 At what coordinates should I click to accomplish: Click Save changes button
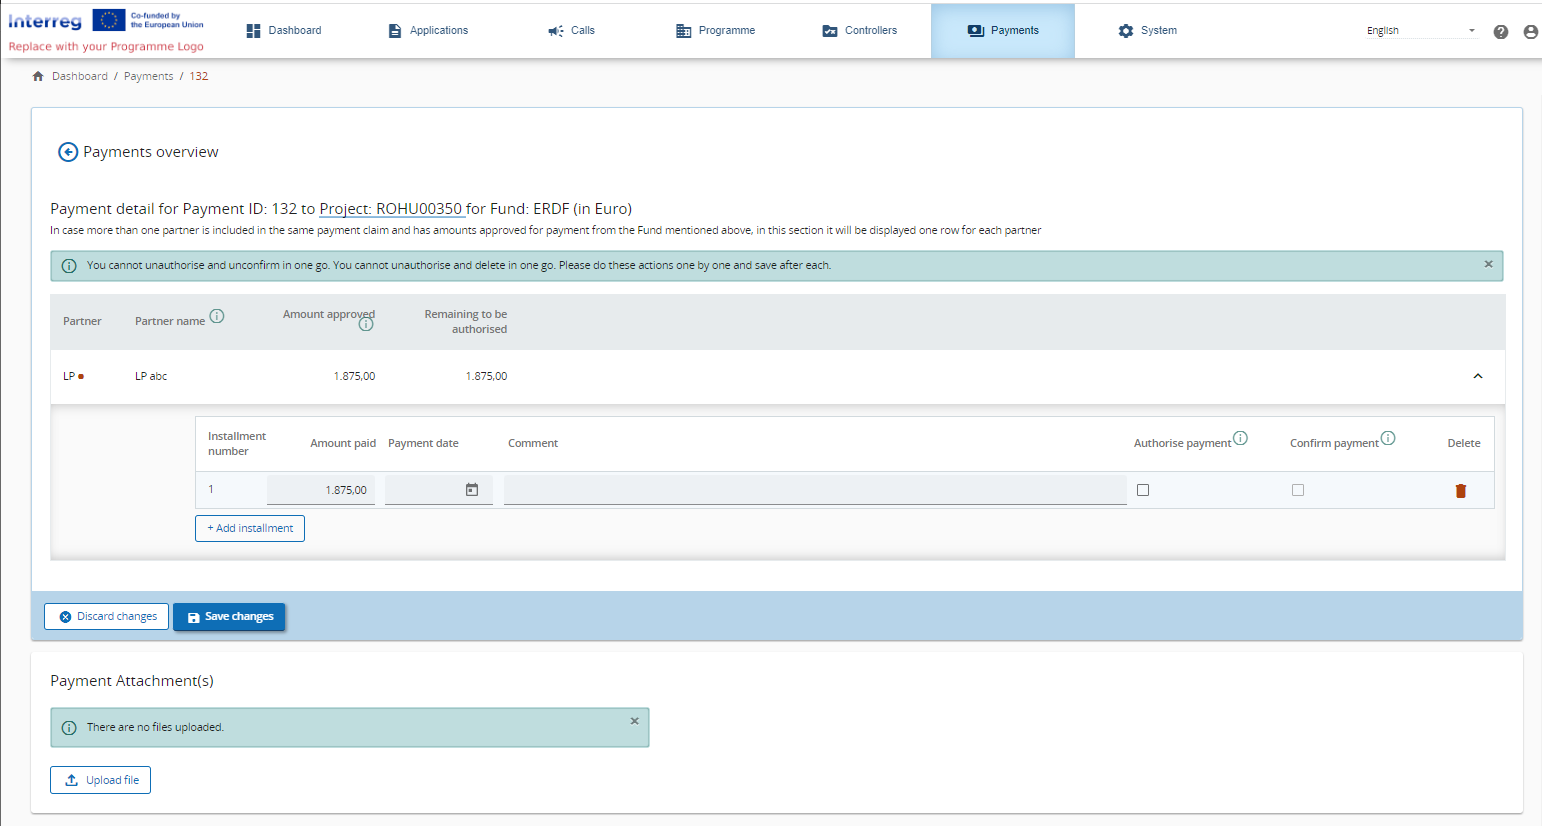[229, 617]
